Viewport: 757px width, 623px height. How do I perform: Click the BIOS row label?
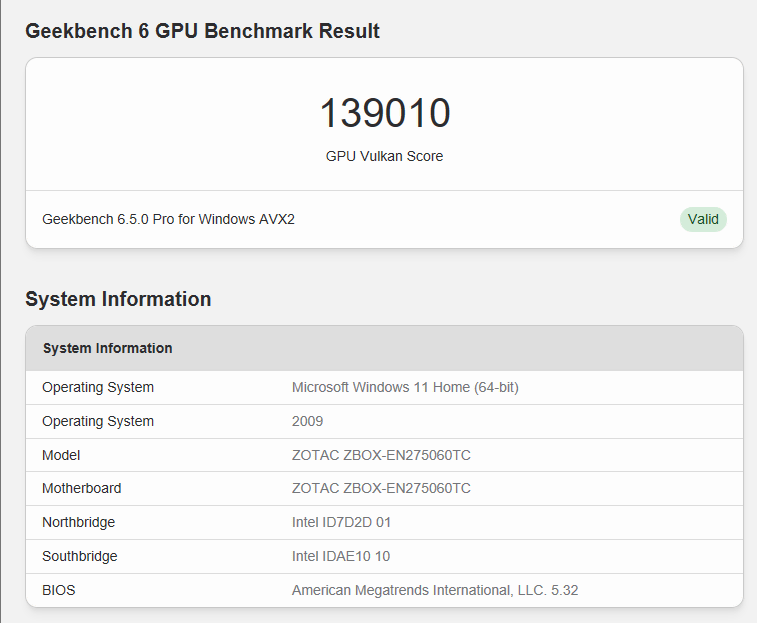[x=59, y=590]
